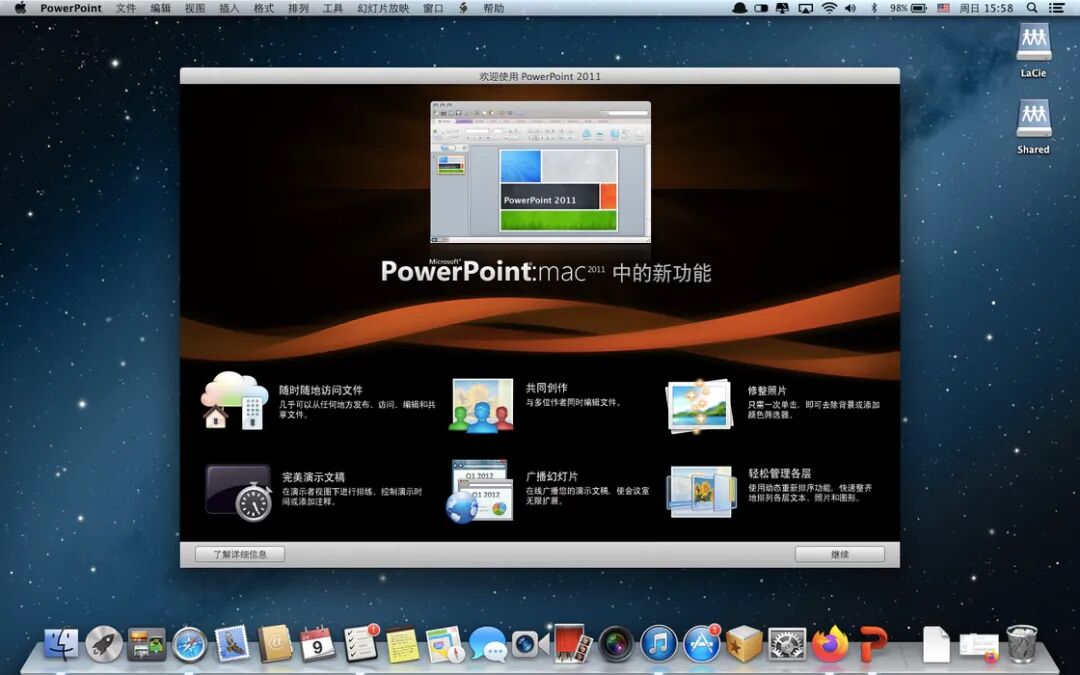Open the Trash in the Dock

point(1021,644)
